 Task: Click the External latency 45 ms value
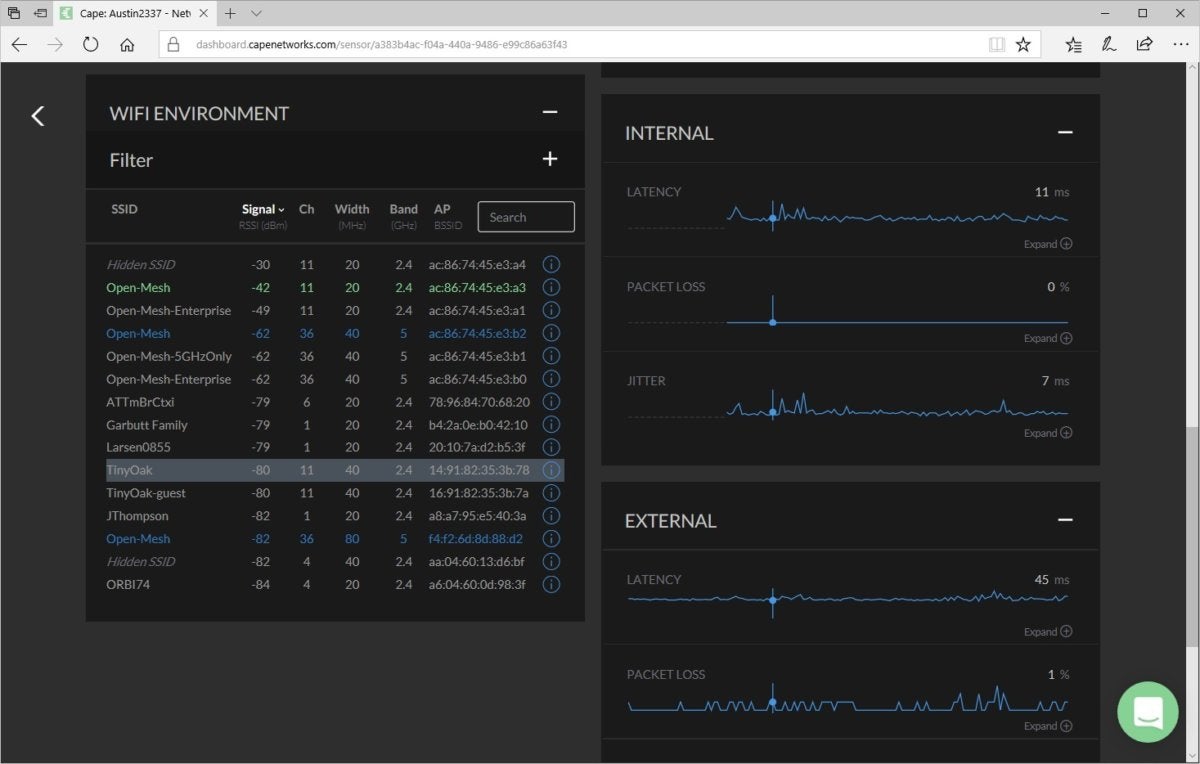pos(1051,580)
